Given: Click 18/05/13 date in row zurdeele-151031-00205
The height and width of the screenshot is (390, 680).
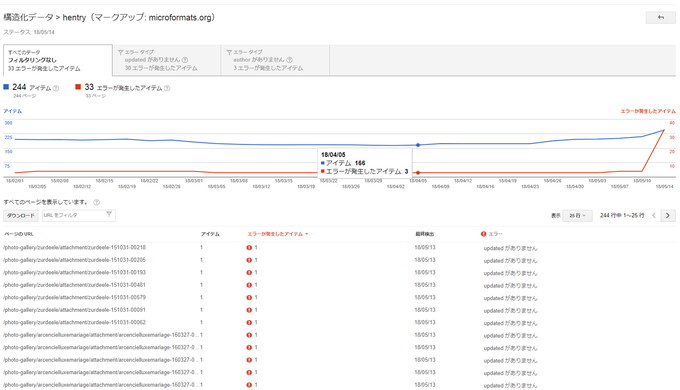Looking at the screenshot, I should coord(425,260).
